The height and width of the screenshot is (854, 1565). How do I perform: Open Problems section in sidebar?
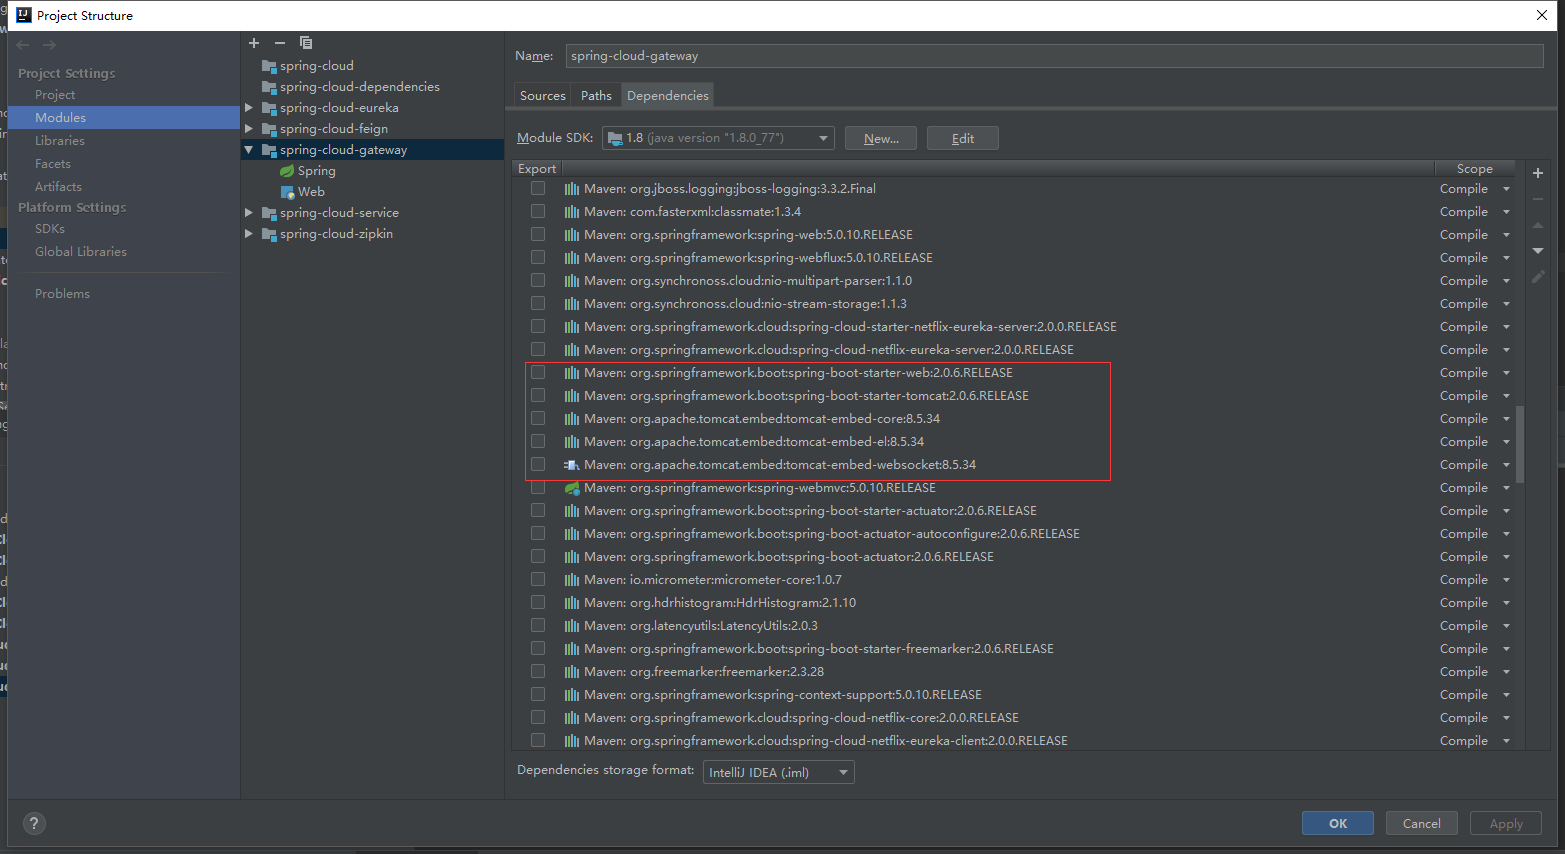[62, 294]
